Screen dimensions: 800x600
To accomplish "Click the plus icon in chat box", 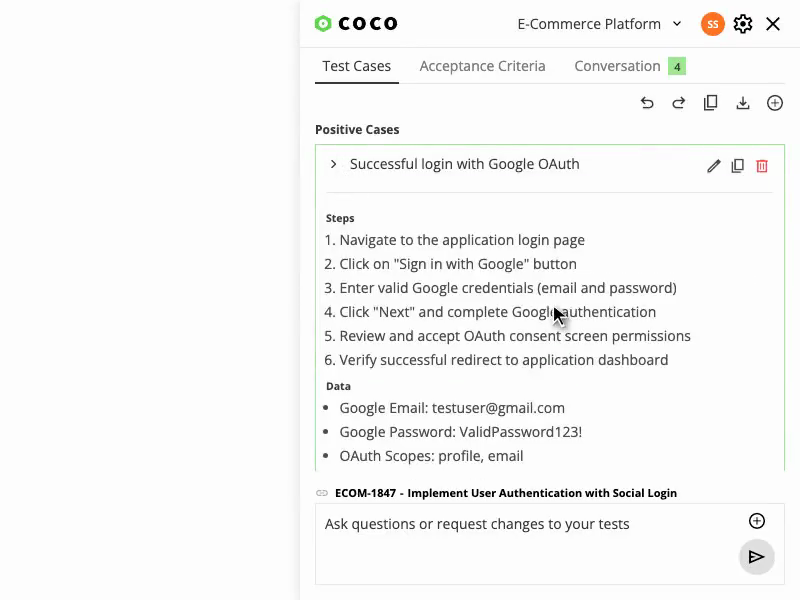I will [757, 521].
